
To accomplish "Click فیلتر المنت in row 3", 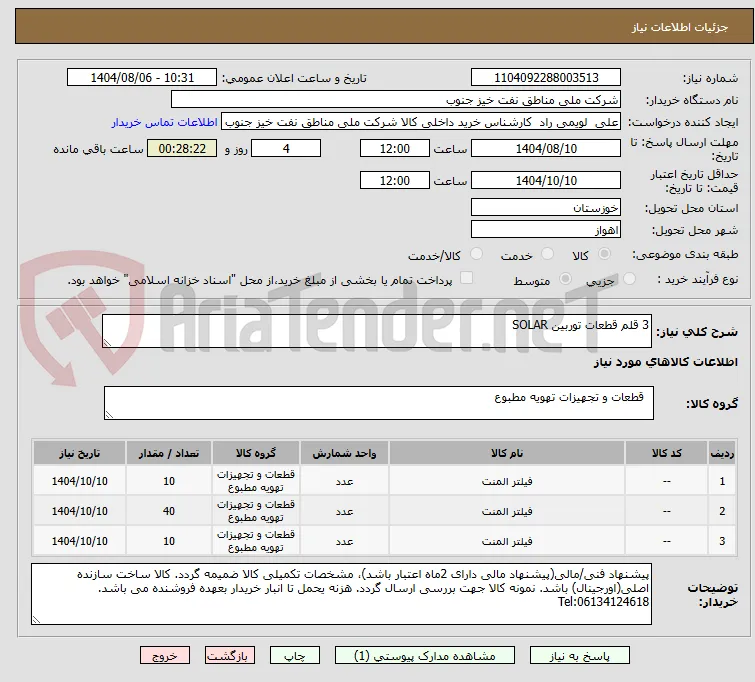I will [x=507, y=541].
